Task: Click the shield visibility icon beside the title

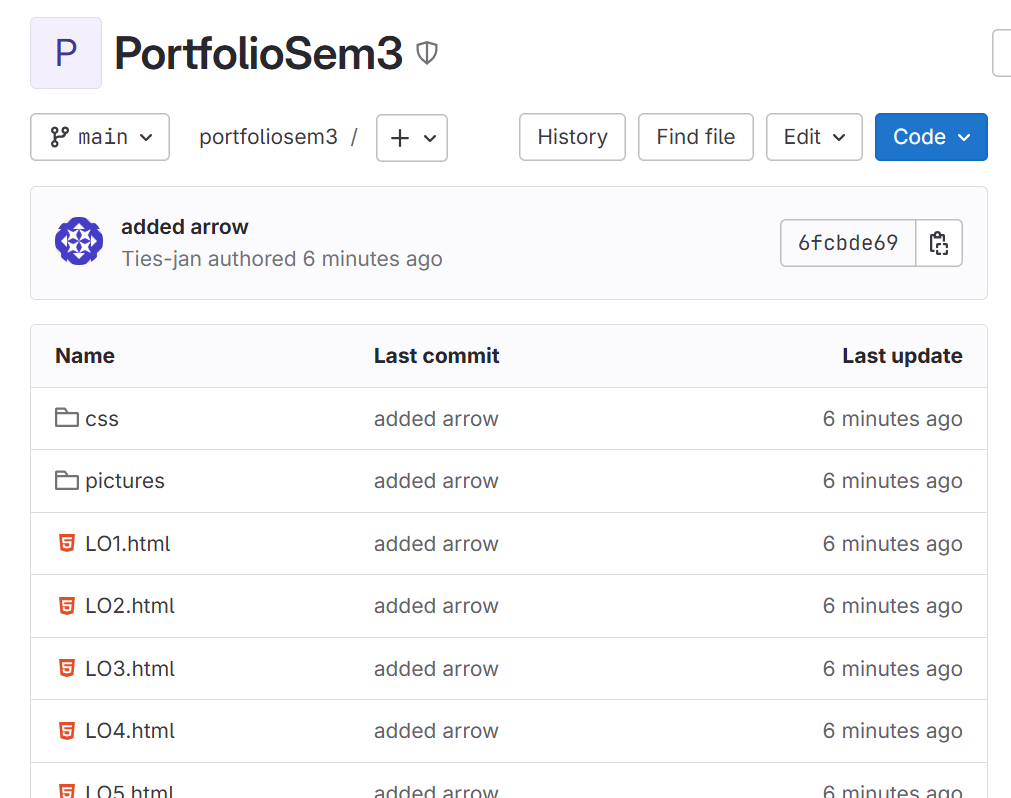Action: [427, 53]
